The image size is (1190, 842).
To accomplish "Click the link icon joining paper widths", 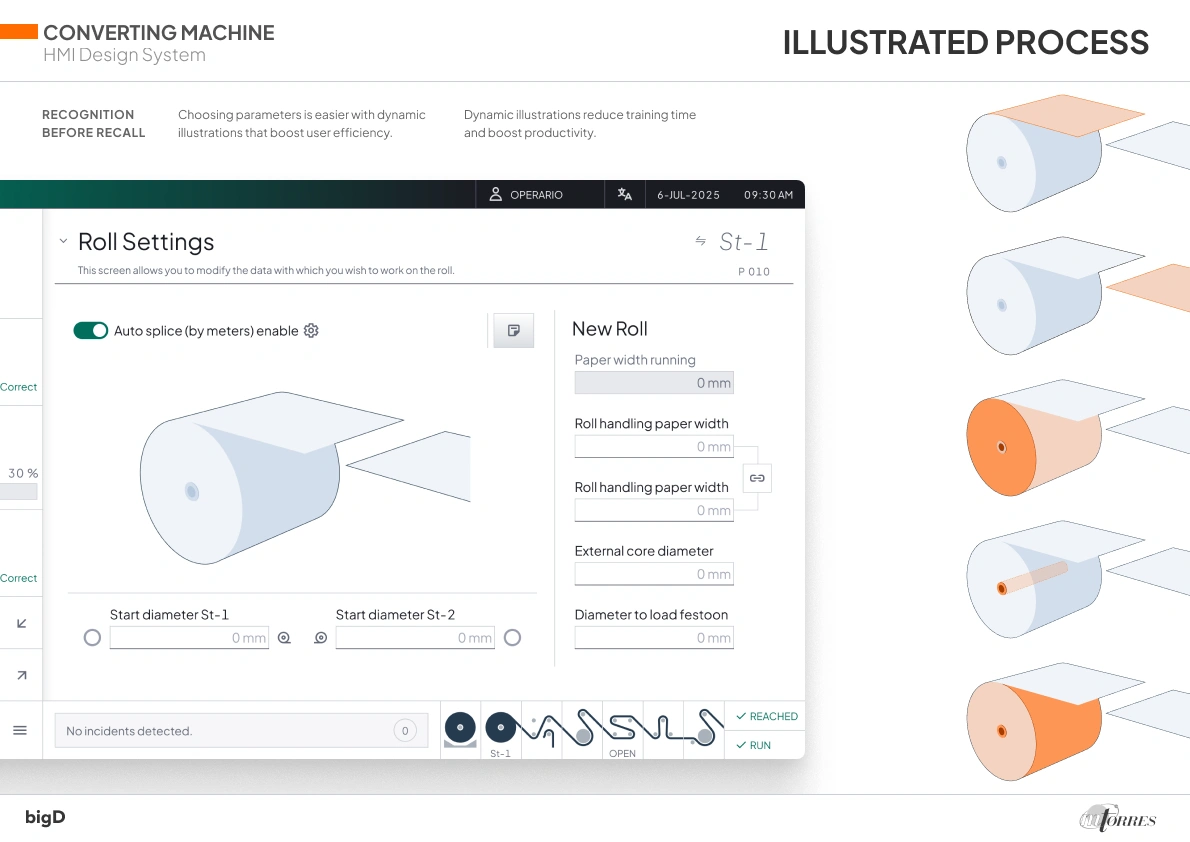I will click(757, 478).
